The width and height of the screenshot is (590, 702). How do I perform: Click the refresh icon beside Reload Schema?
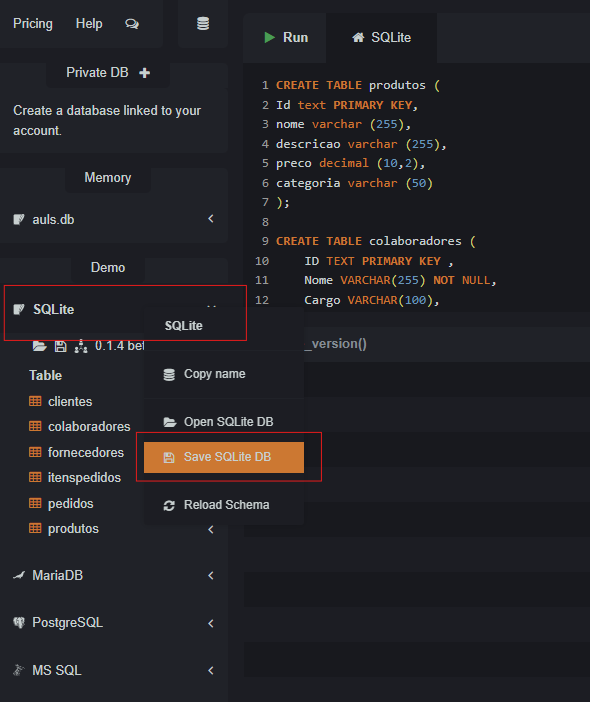point(169,506)
